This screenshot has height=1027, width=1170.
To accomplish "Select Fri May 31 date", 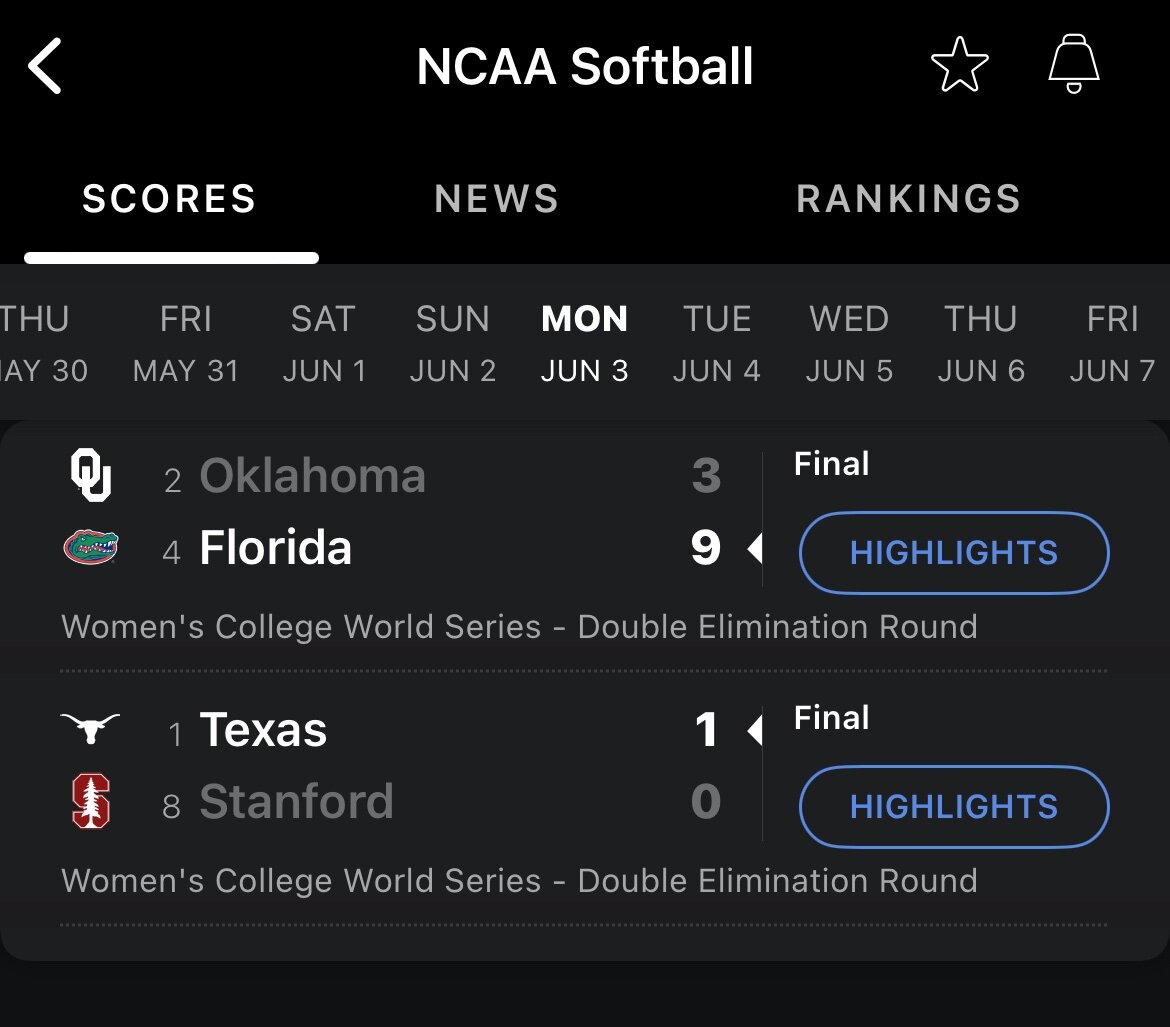I will pos(186,344).
